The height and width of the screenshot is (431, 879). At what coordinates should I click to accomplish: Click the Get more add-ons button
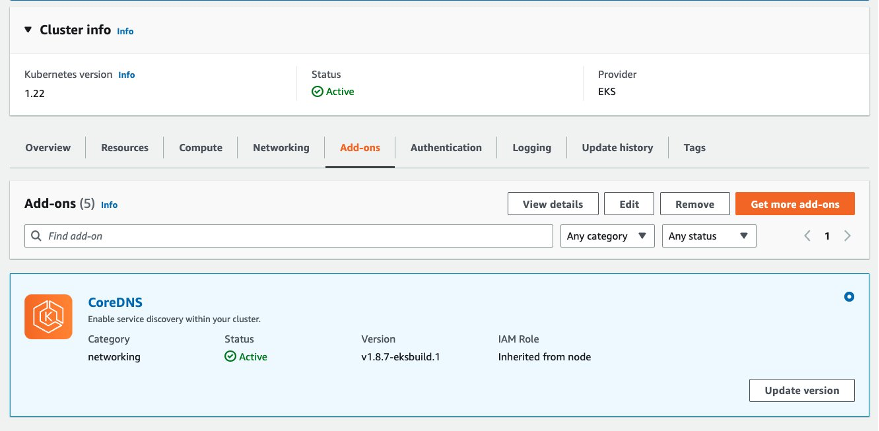(x=794, y=204)
